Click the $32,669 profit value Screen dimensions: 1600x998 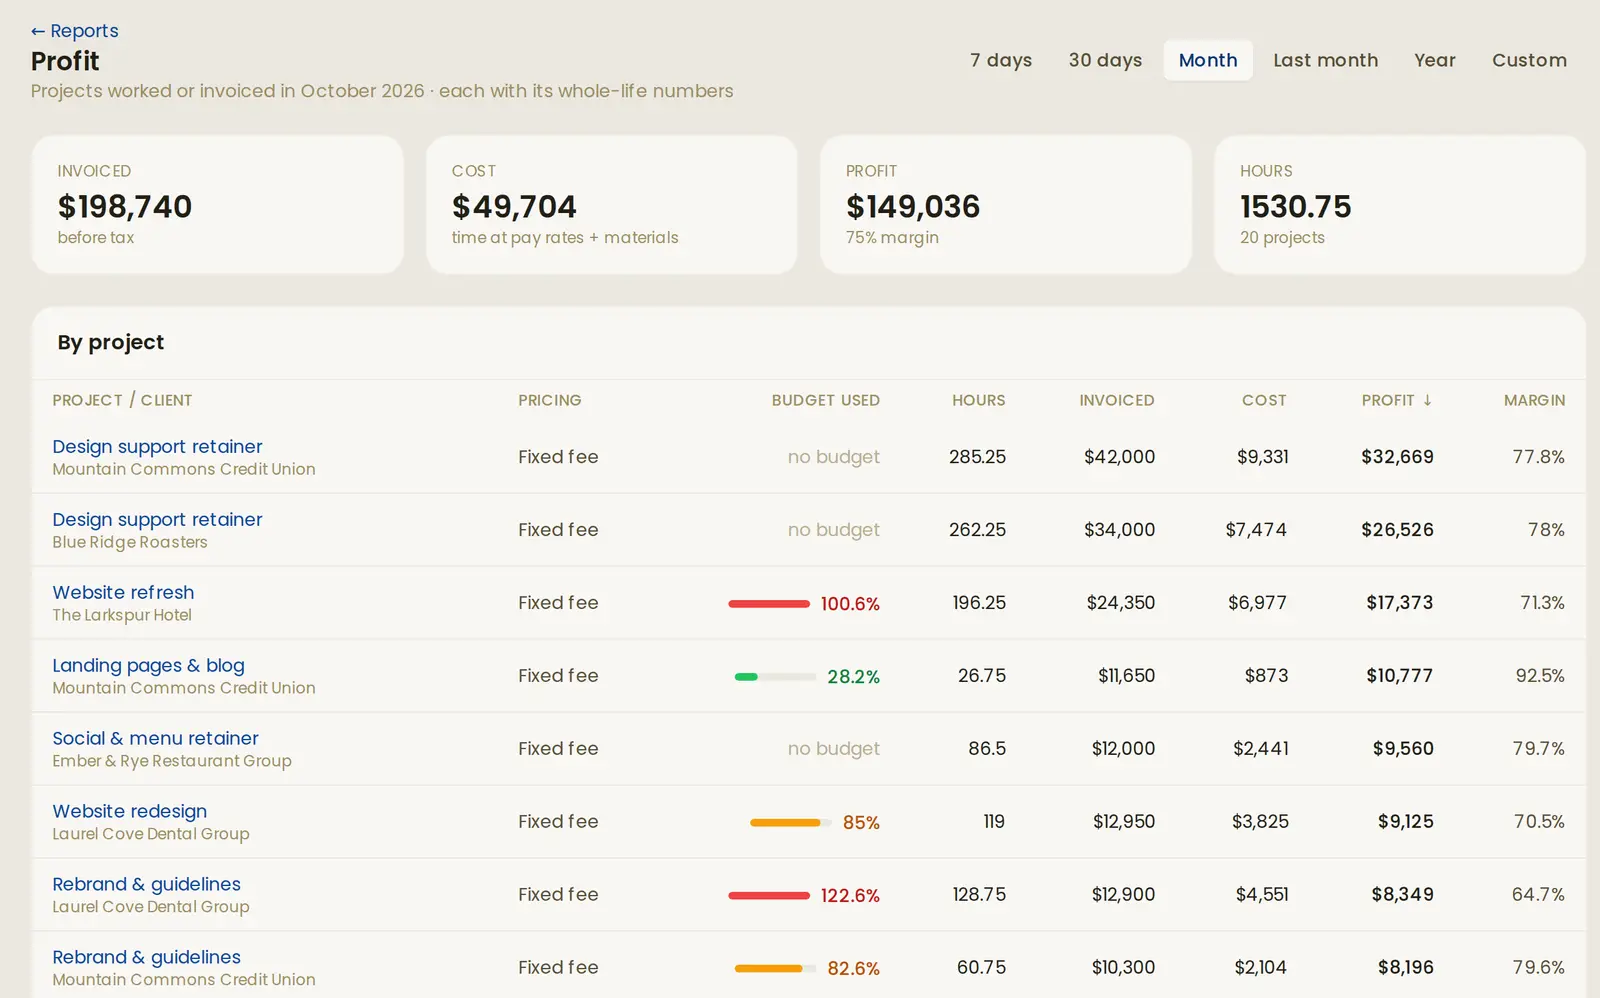[x=1397, y=457]
